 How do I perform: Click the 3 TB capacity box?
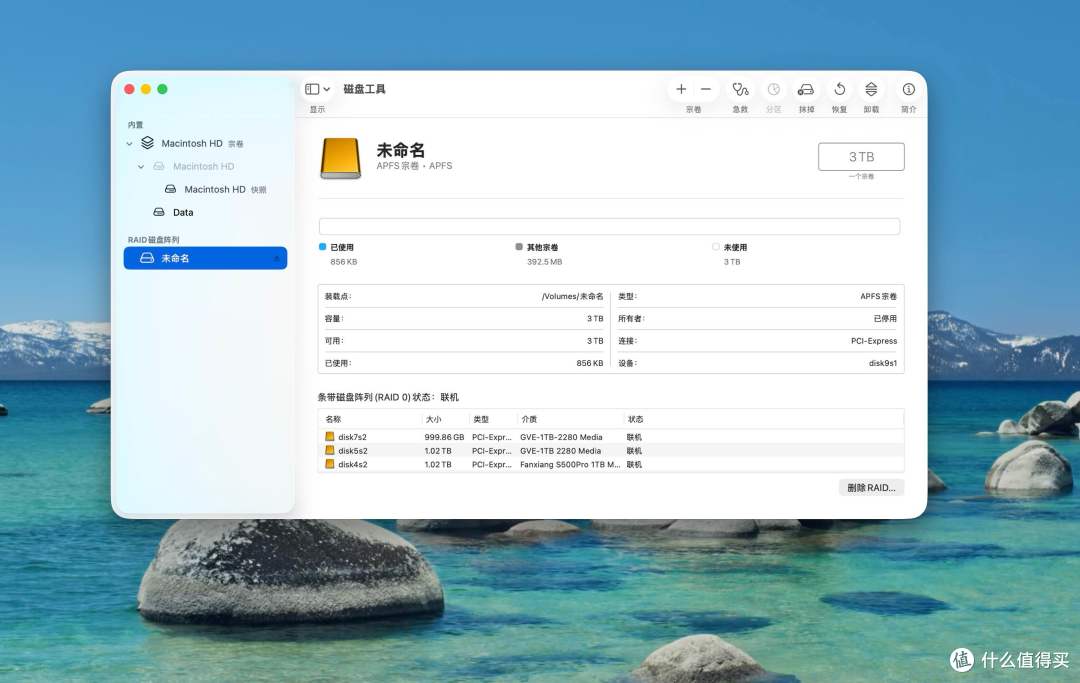tap(861, 157)
